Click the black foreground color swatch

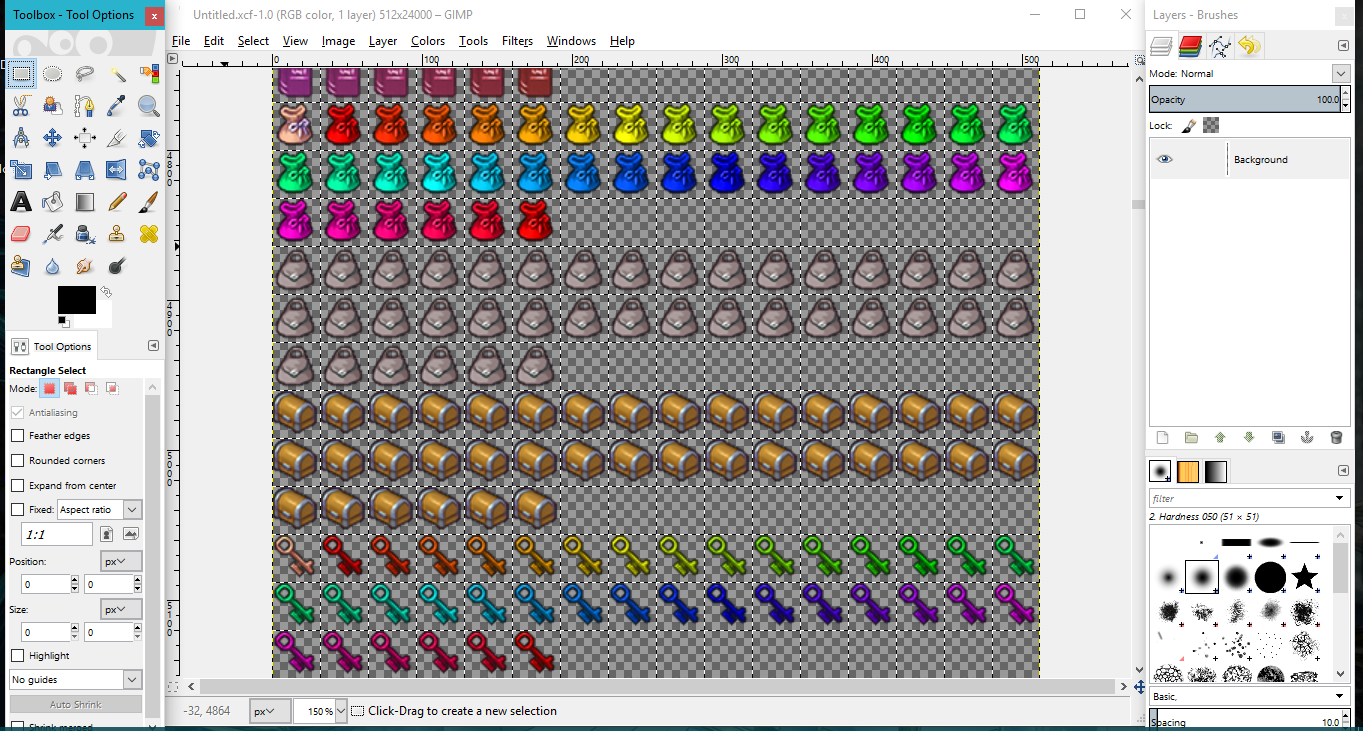pyautogui.click(x=76, y=299)
